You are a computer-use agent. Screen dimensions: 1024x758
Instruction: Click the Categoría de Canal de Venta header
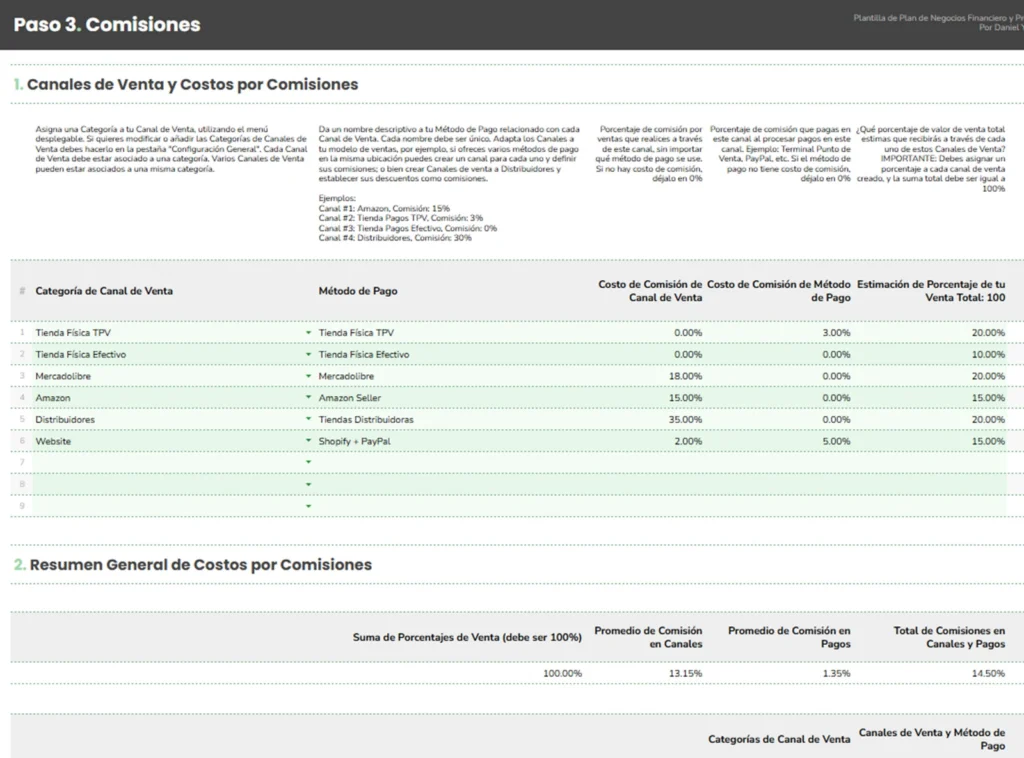[x=104, y=291]
